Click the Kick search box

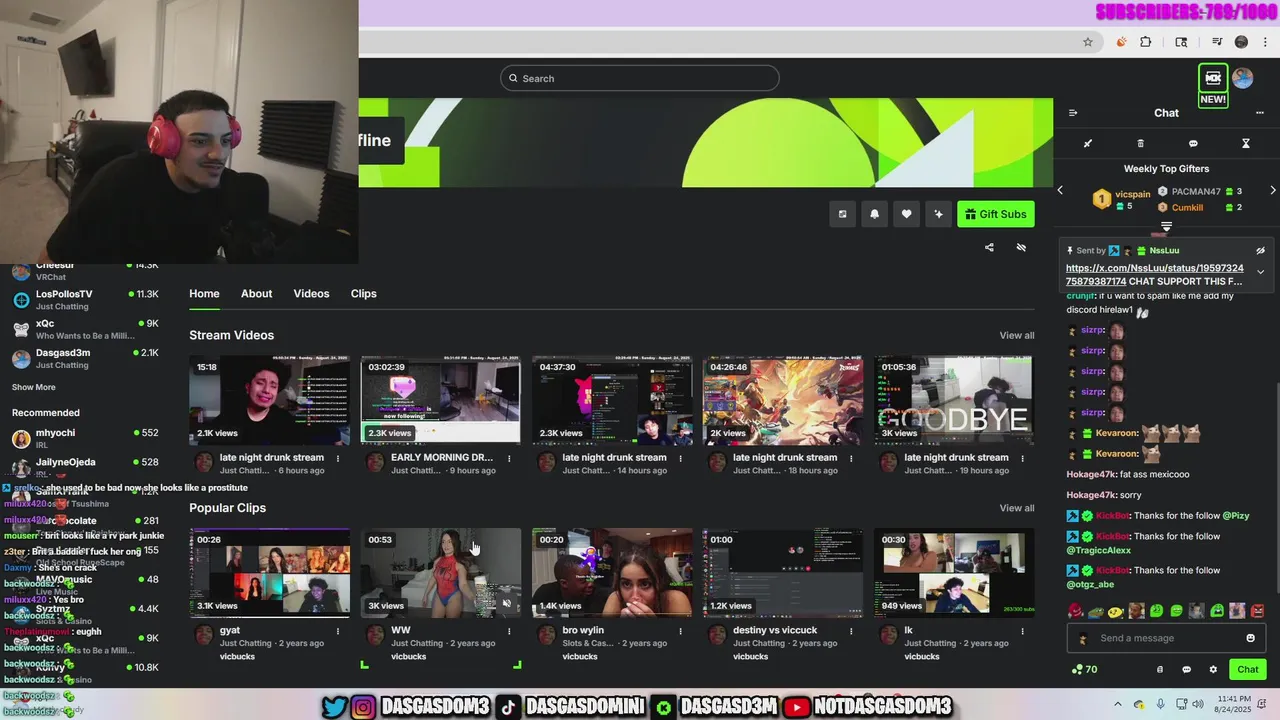(x=640, y=78)
